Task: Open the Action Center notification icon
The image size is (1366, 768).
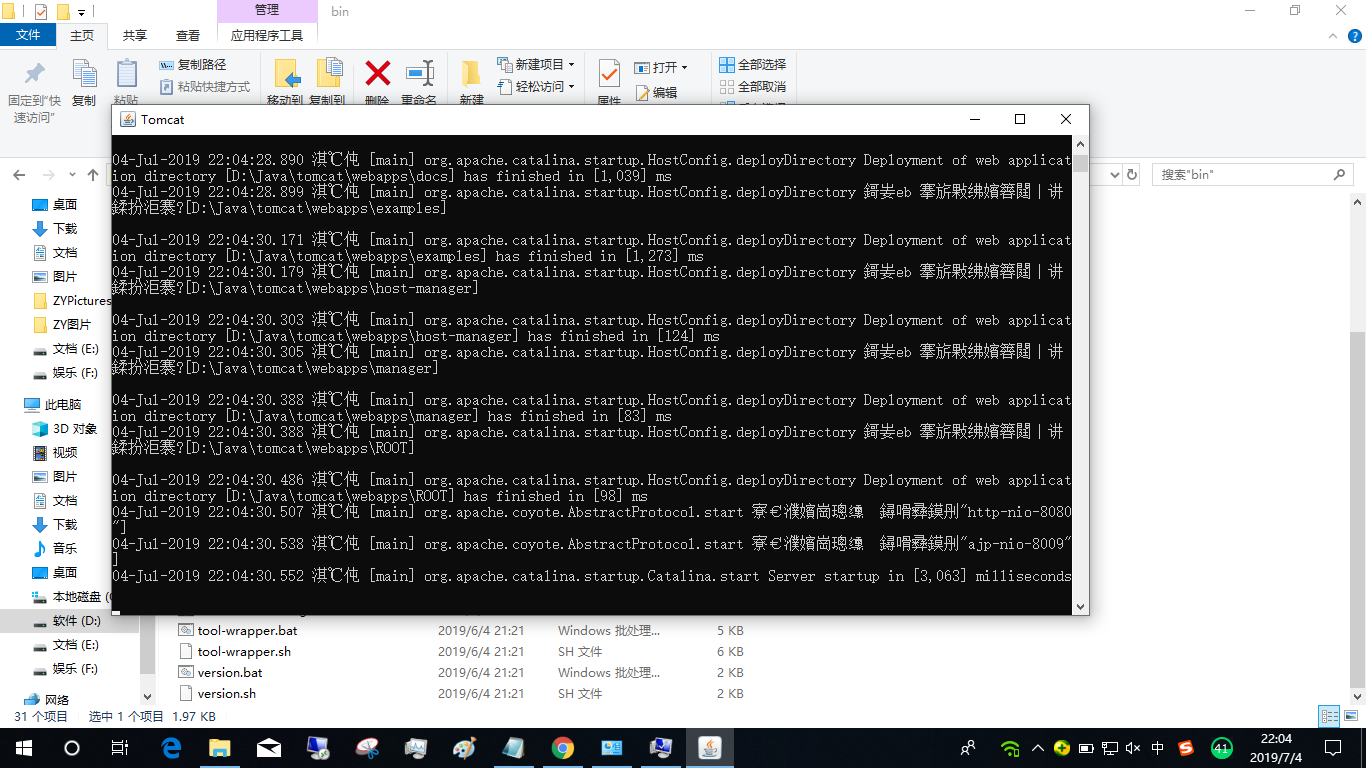Action: tap(1333, 748)
